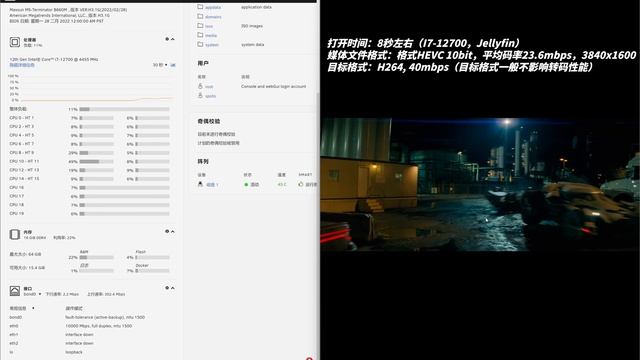Viewport: 640px width, 360px height.
Task: Click the CPU 19 row label
Action: pos(17,213)
